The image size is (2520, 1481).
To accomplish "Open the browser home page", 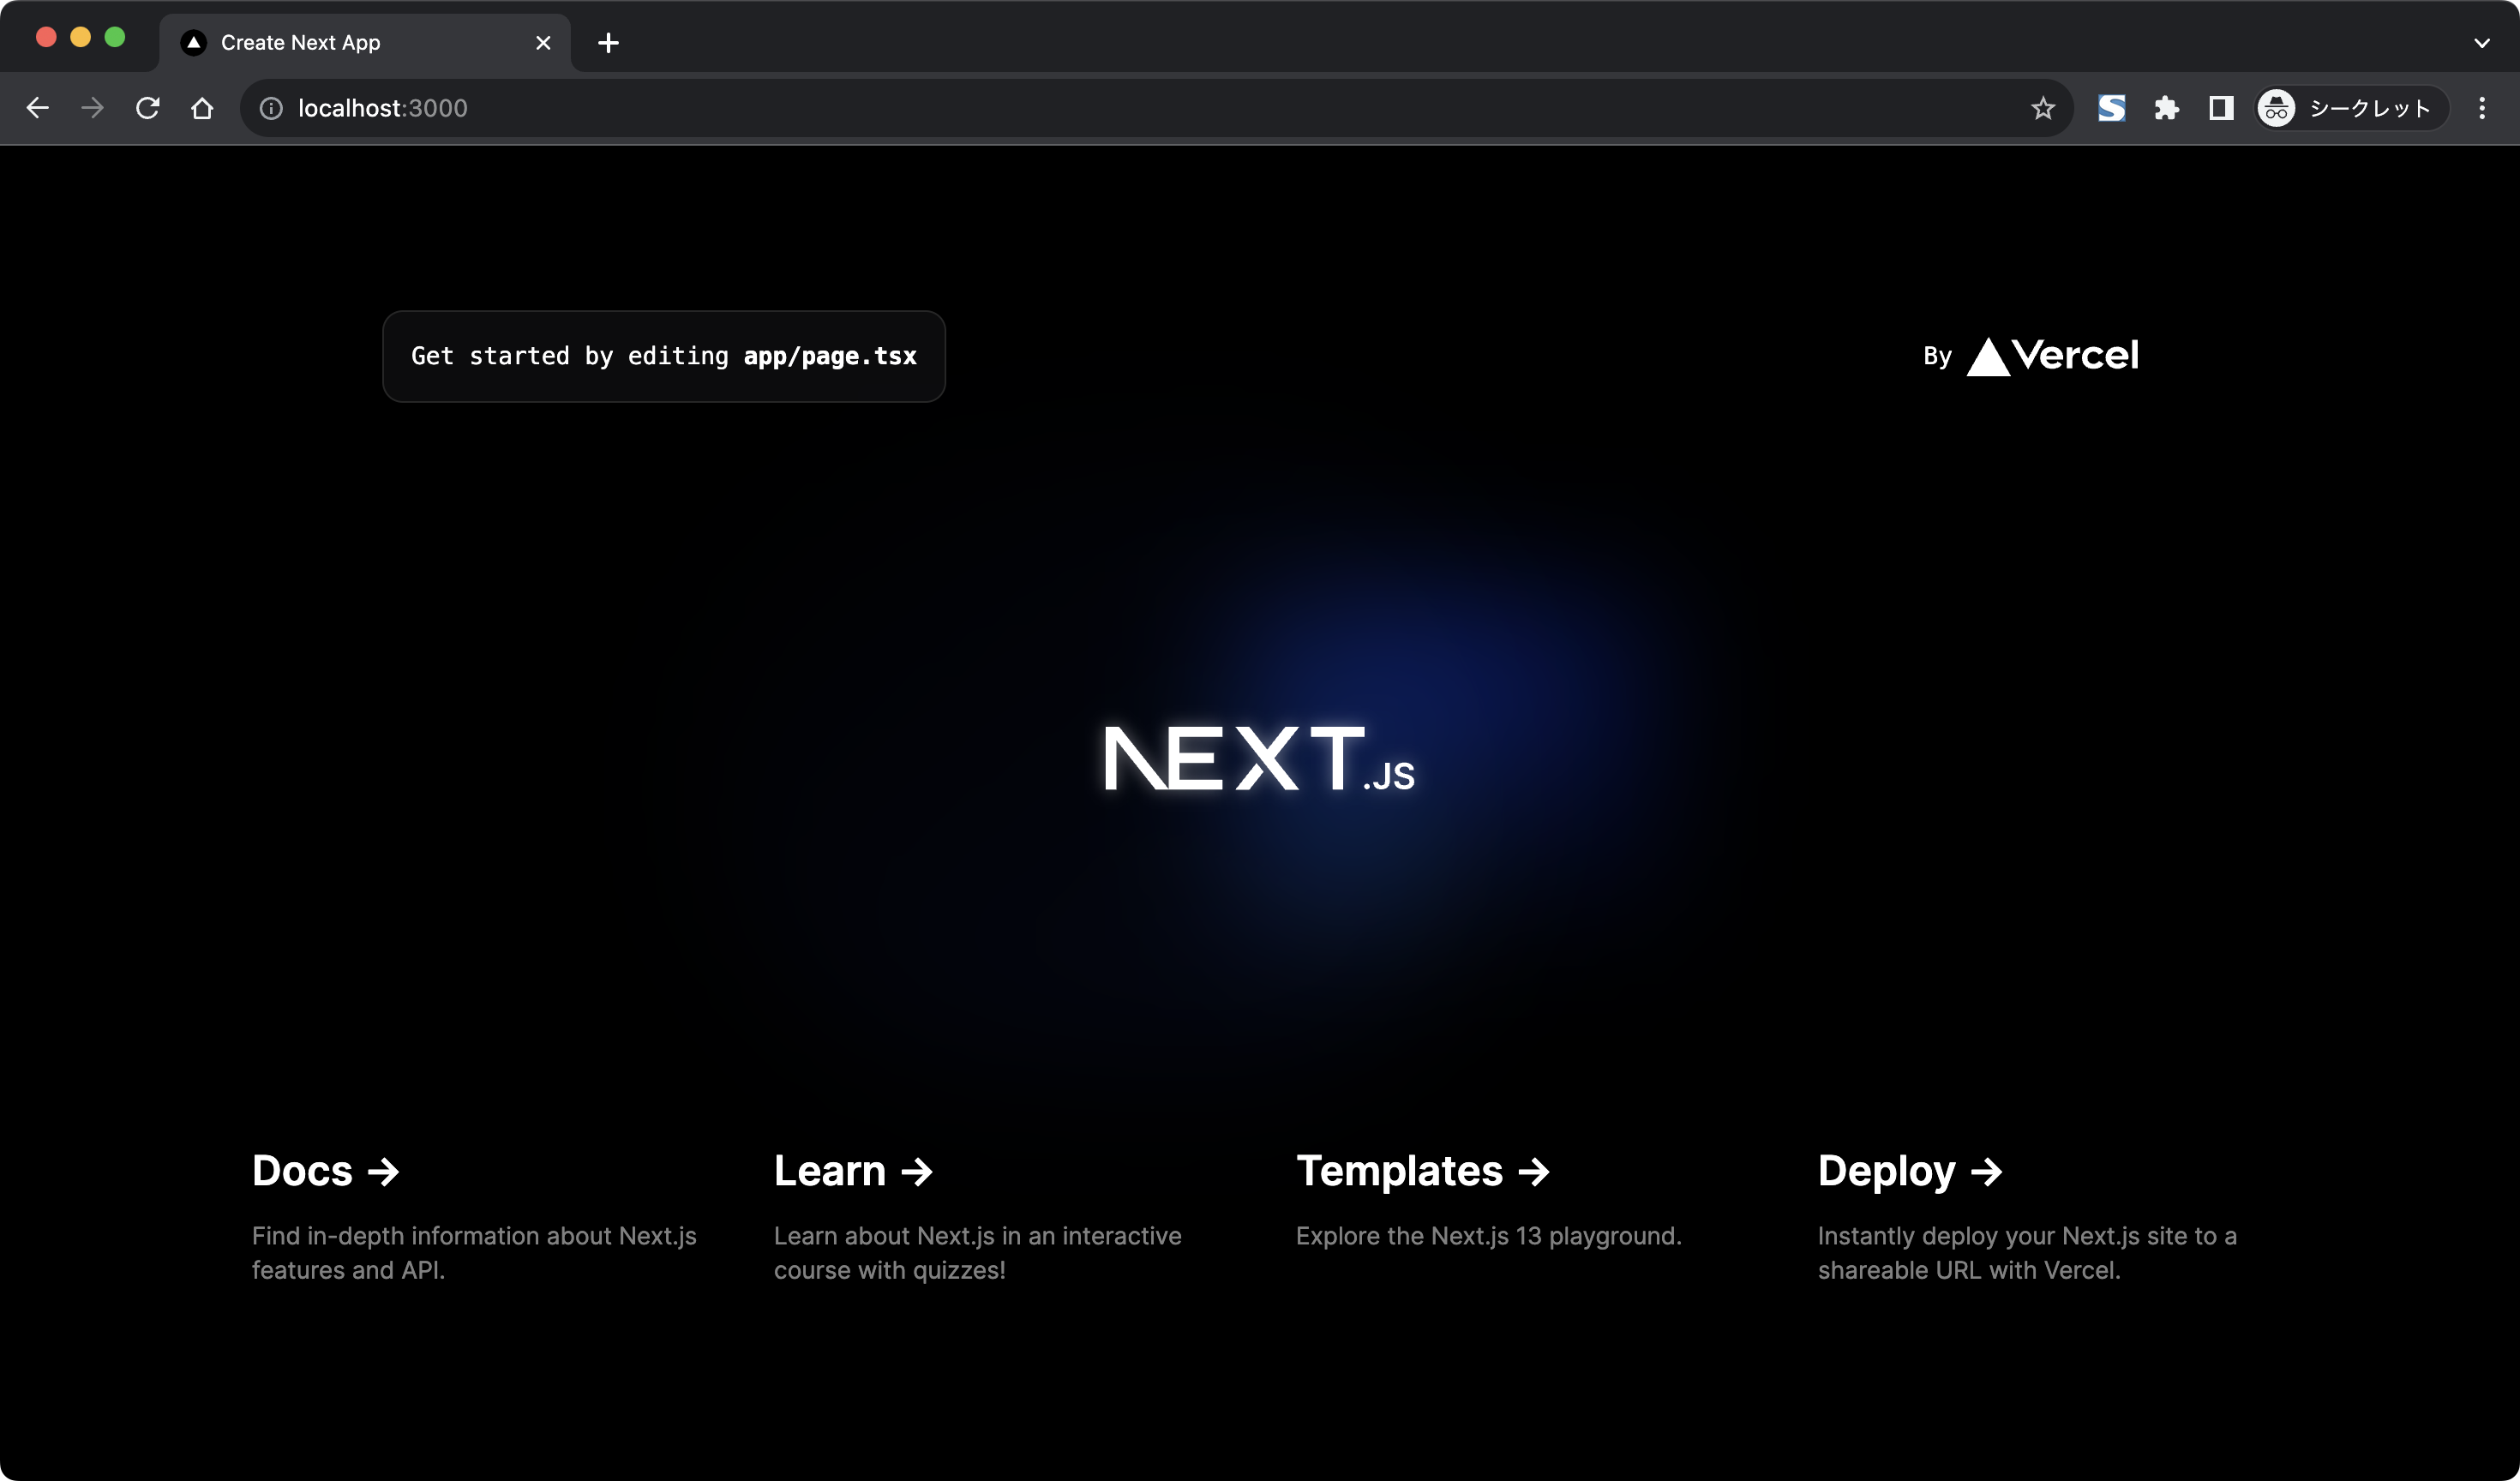I will point(202,108).
